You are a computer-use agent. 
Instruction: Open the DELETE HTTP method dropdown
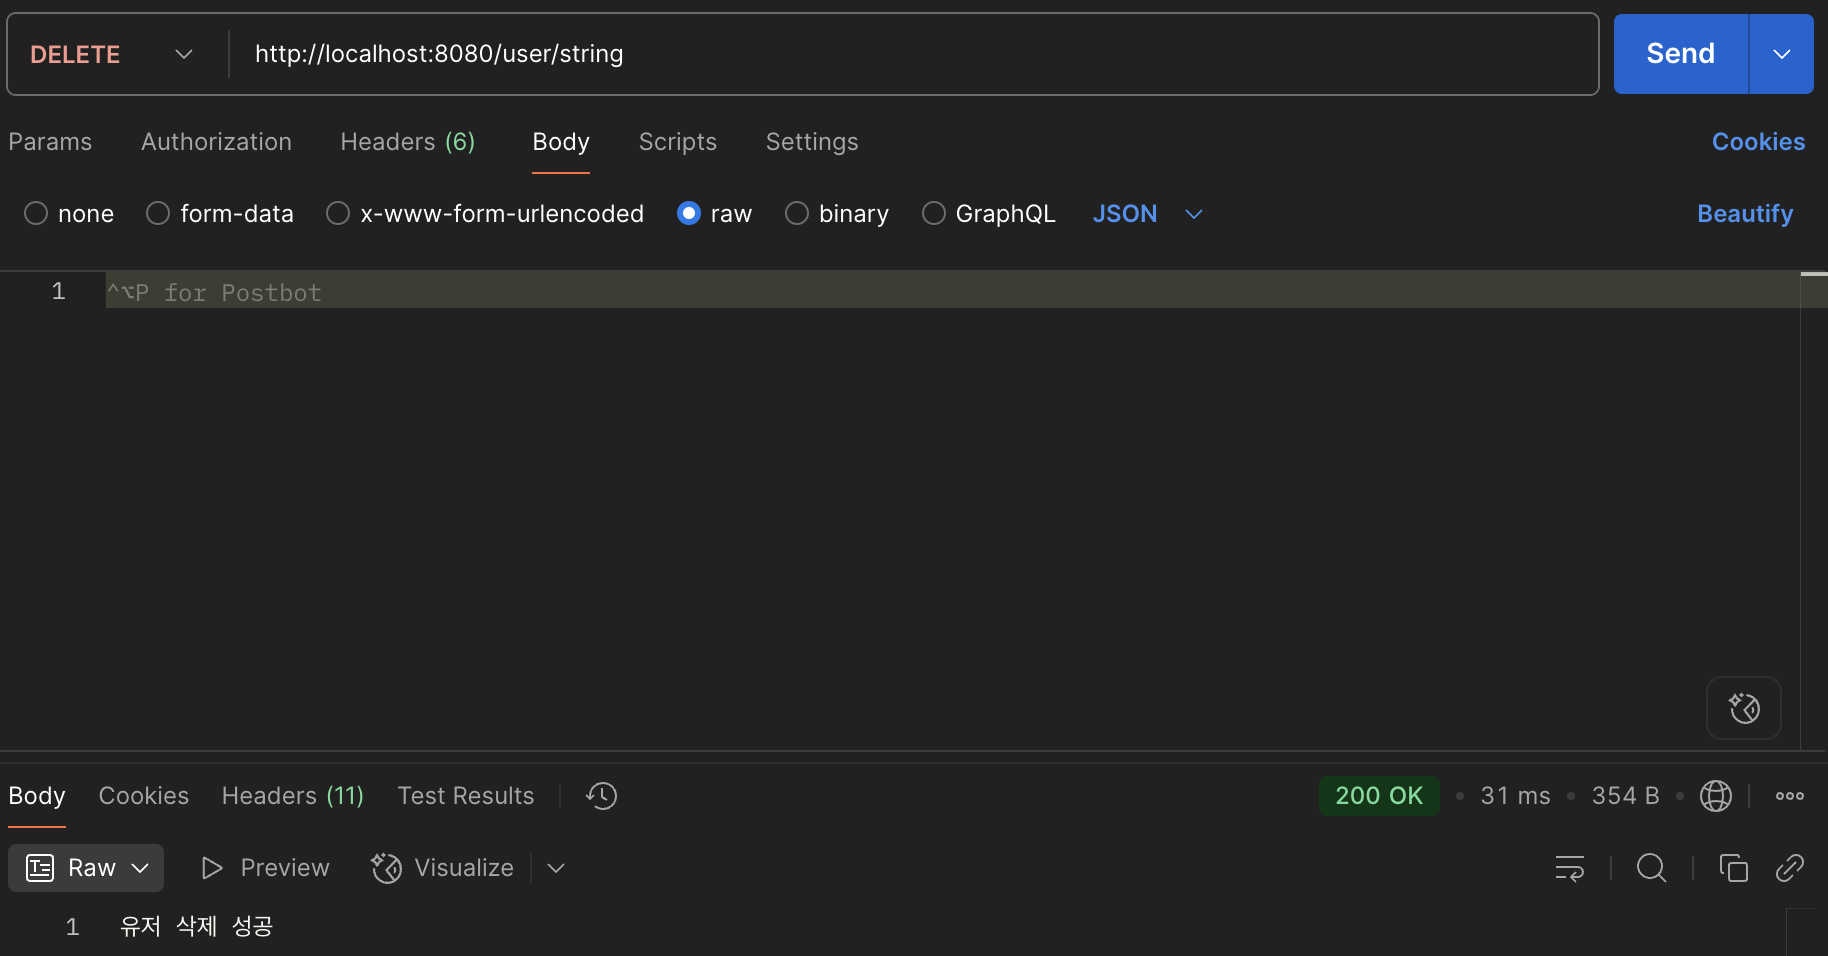[x=111, y=54]
